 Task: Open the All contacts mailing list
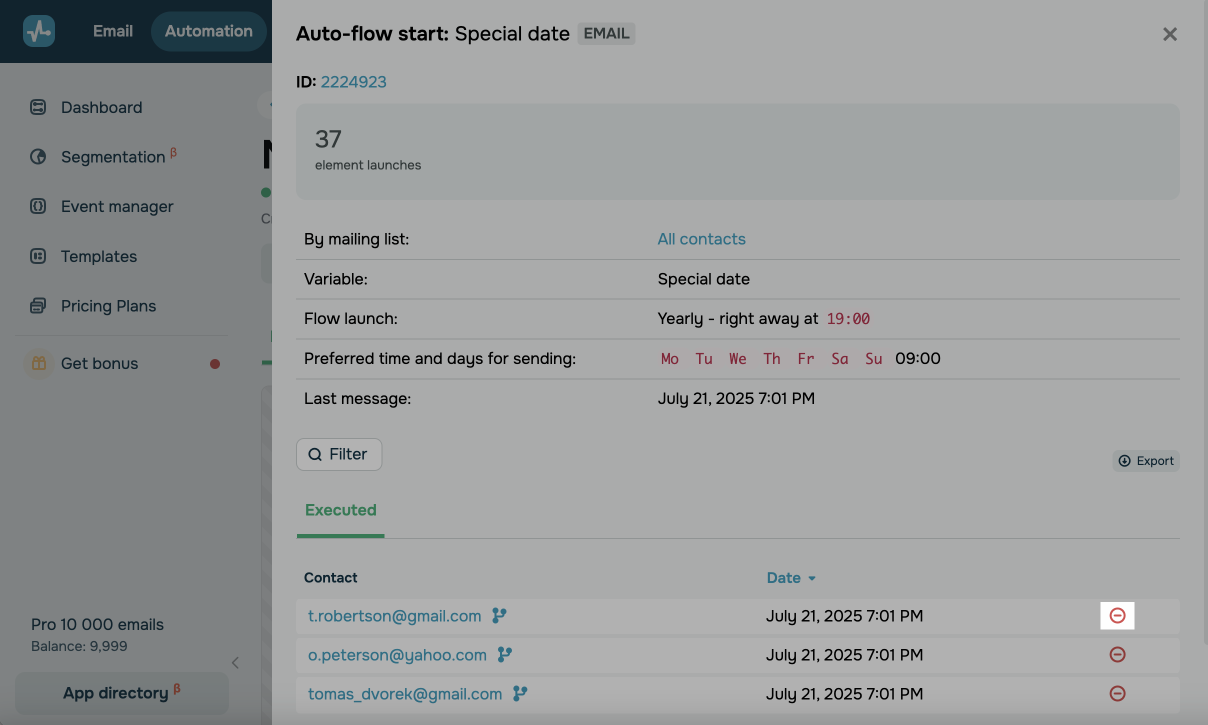point(701,239)
